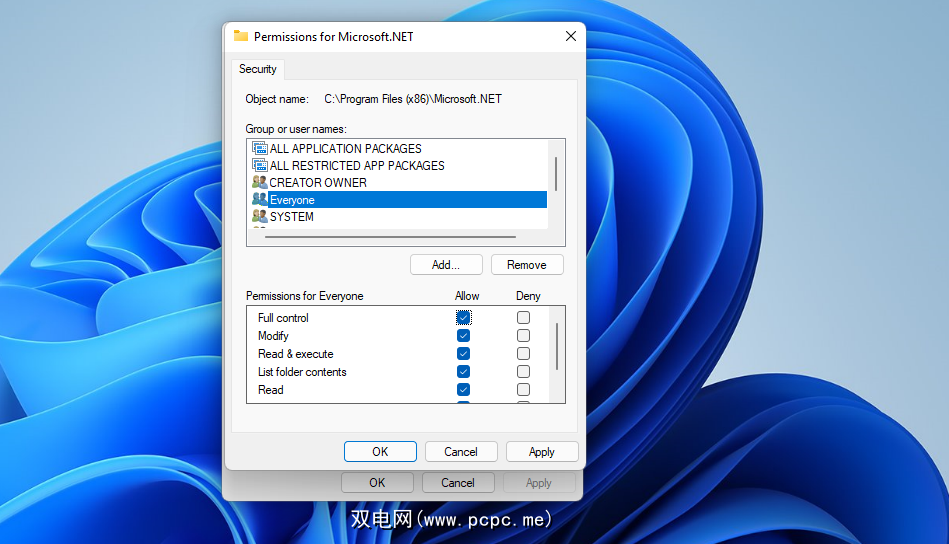The width and height of the screenshot is (949, 544).
Task: Confirm with OK in Permissions dialog
Action: click(380, 451)
